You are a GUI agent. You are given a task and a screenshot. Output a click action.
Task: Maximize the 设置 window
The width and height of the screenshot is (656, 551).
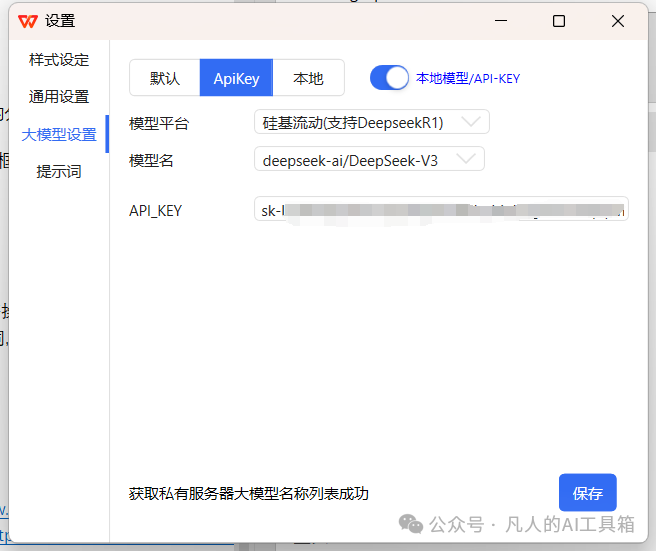pyautogui.click(x=559, y=21)
